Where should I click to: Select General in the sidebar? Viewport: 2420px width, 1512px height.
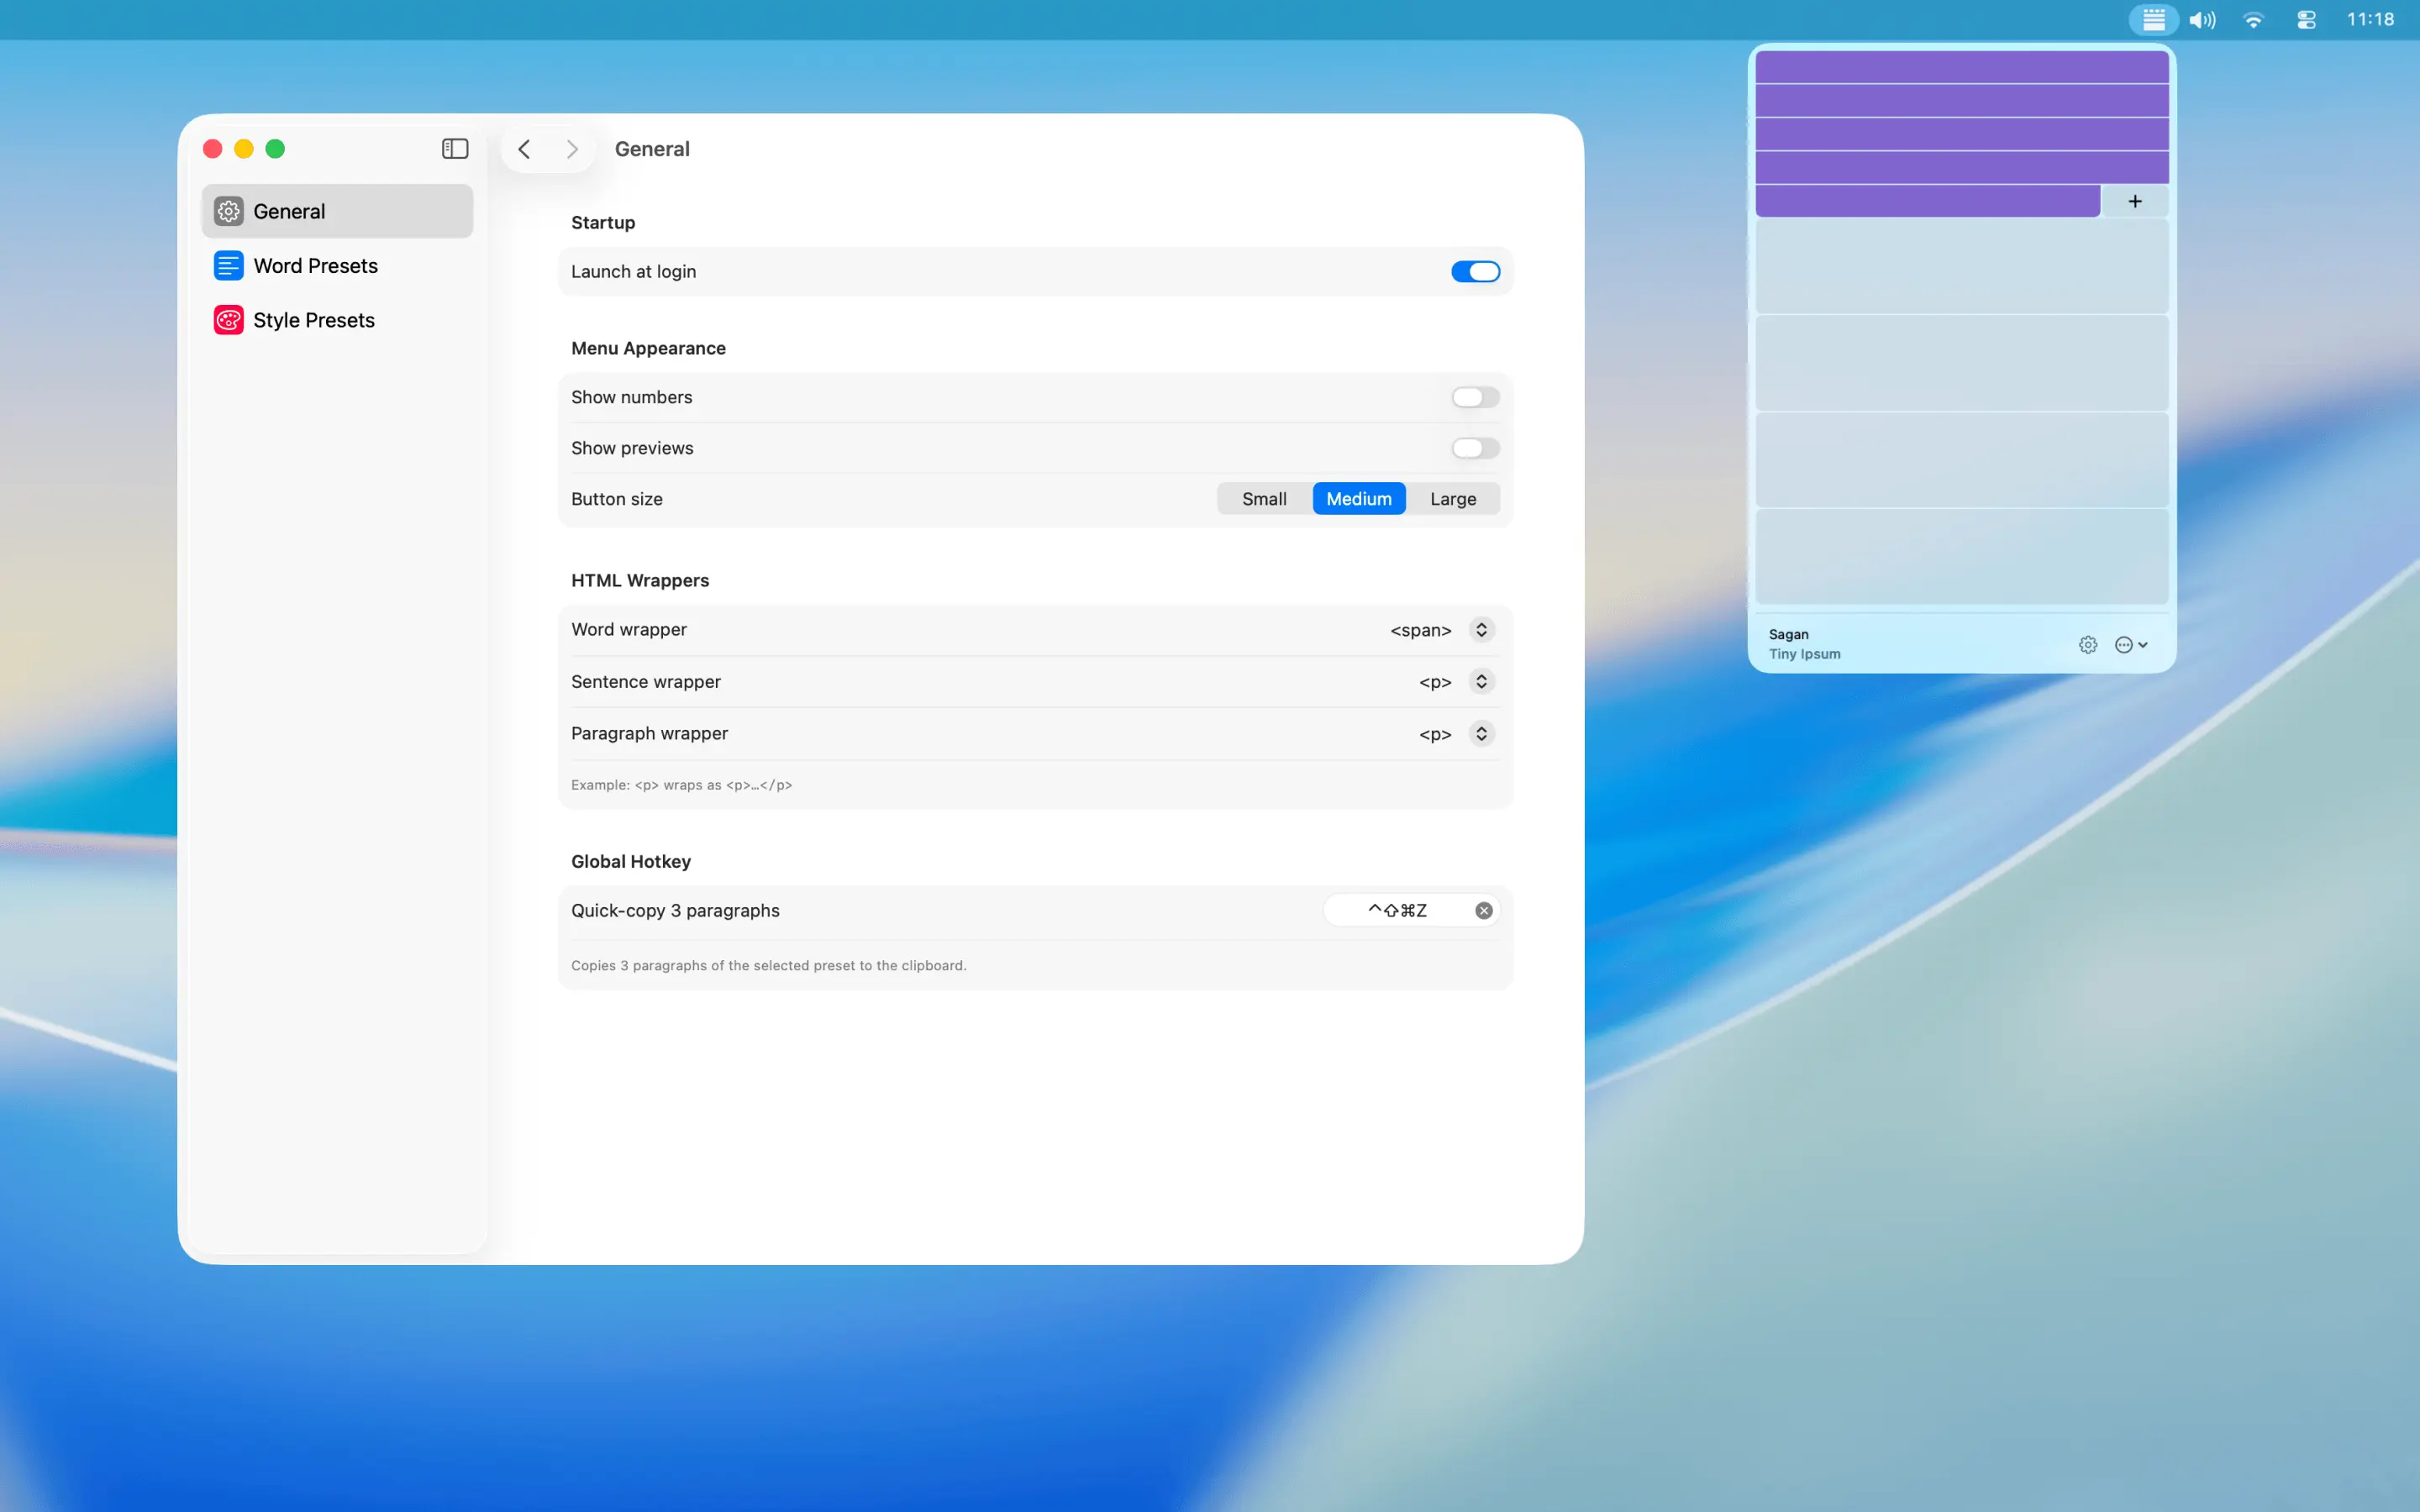pyautogui.click(x=337, y=211)
